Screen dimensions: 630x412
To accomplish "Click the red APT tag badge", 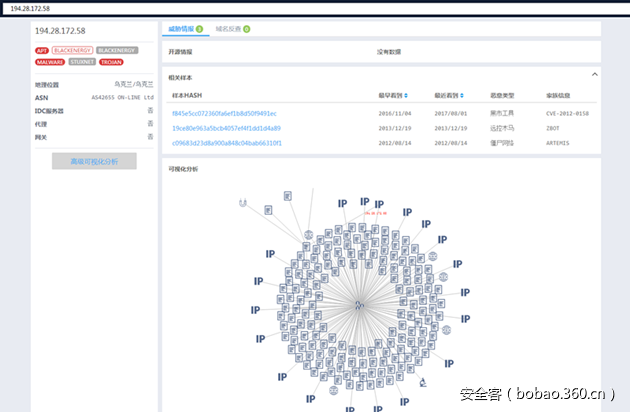I will pyautogui.click(x=42, y=49).
